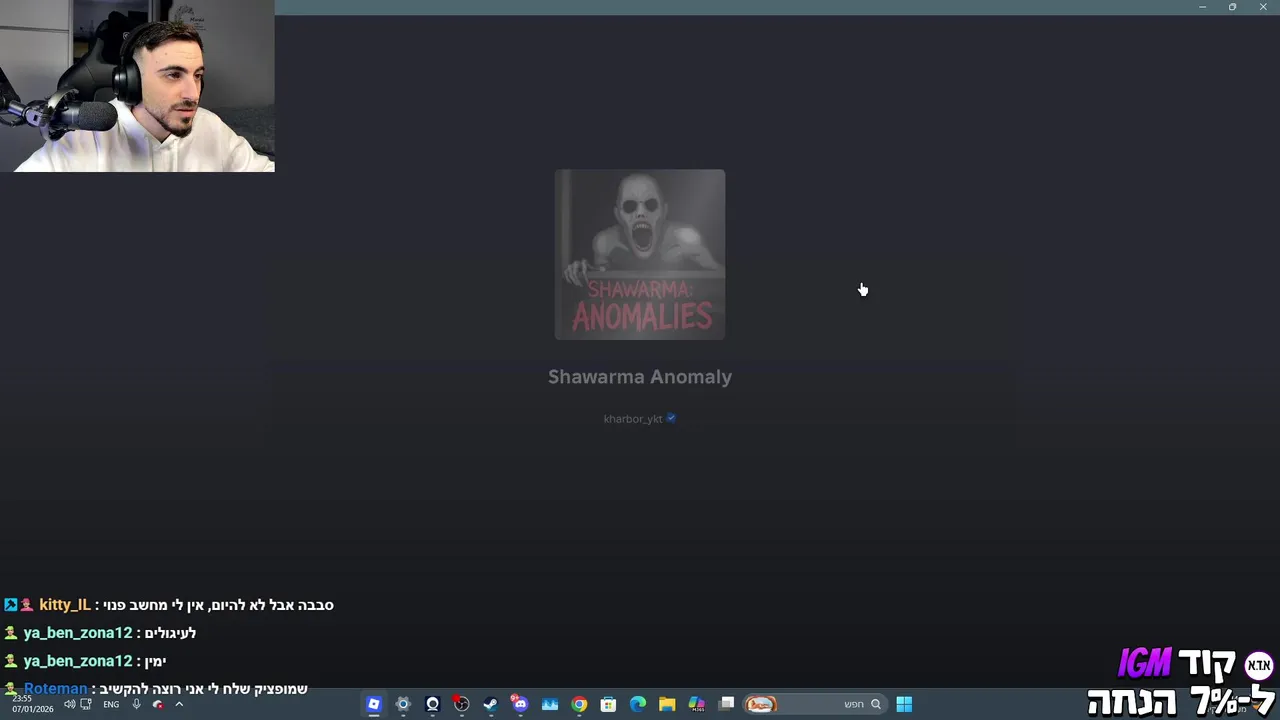Open the kharbor_ykt creator link
1280x720 pixels.
[x=633, y=419]
